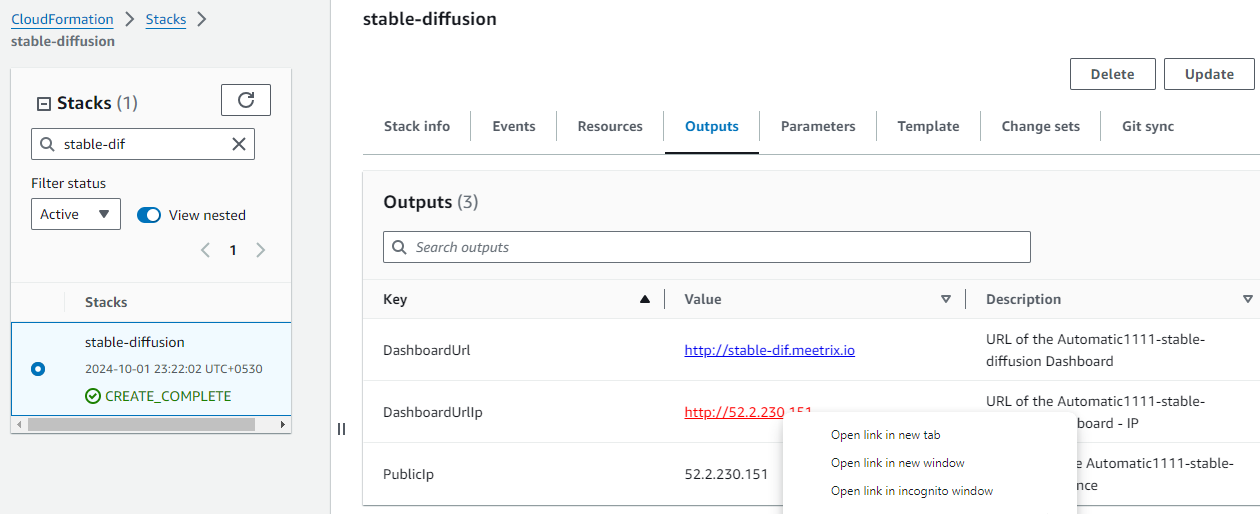This screenshot has width=1260, height=514.
Task: Toggle View nested switch
Action: click(149, 215)
